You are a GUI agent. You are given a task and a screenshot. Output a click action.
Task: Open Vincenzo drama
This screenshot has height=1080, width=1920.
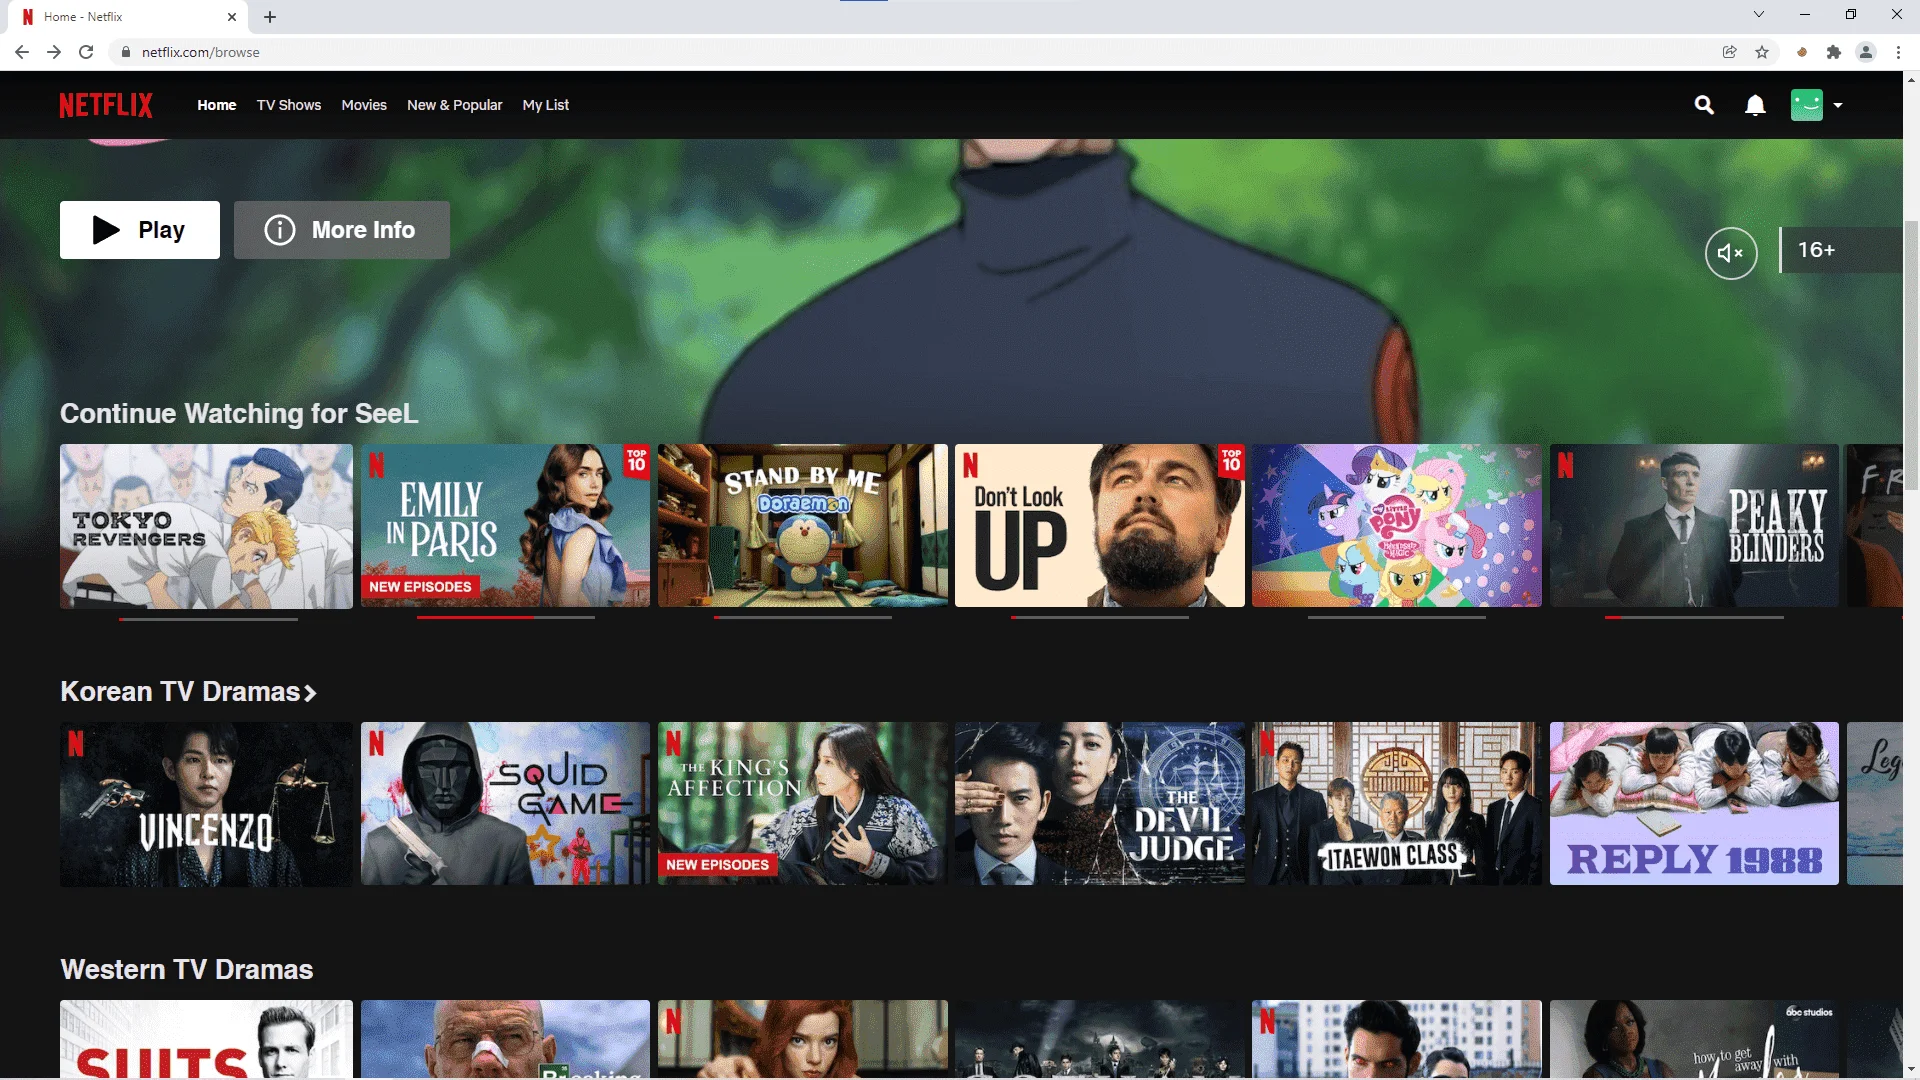tap(206, 804)
